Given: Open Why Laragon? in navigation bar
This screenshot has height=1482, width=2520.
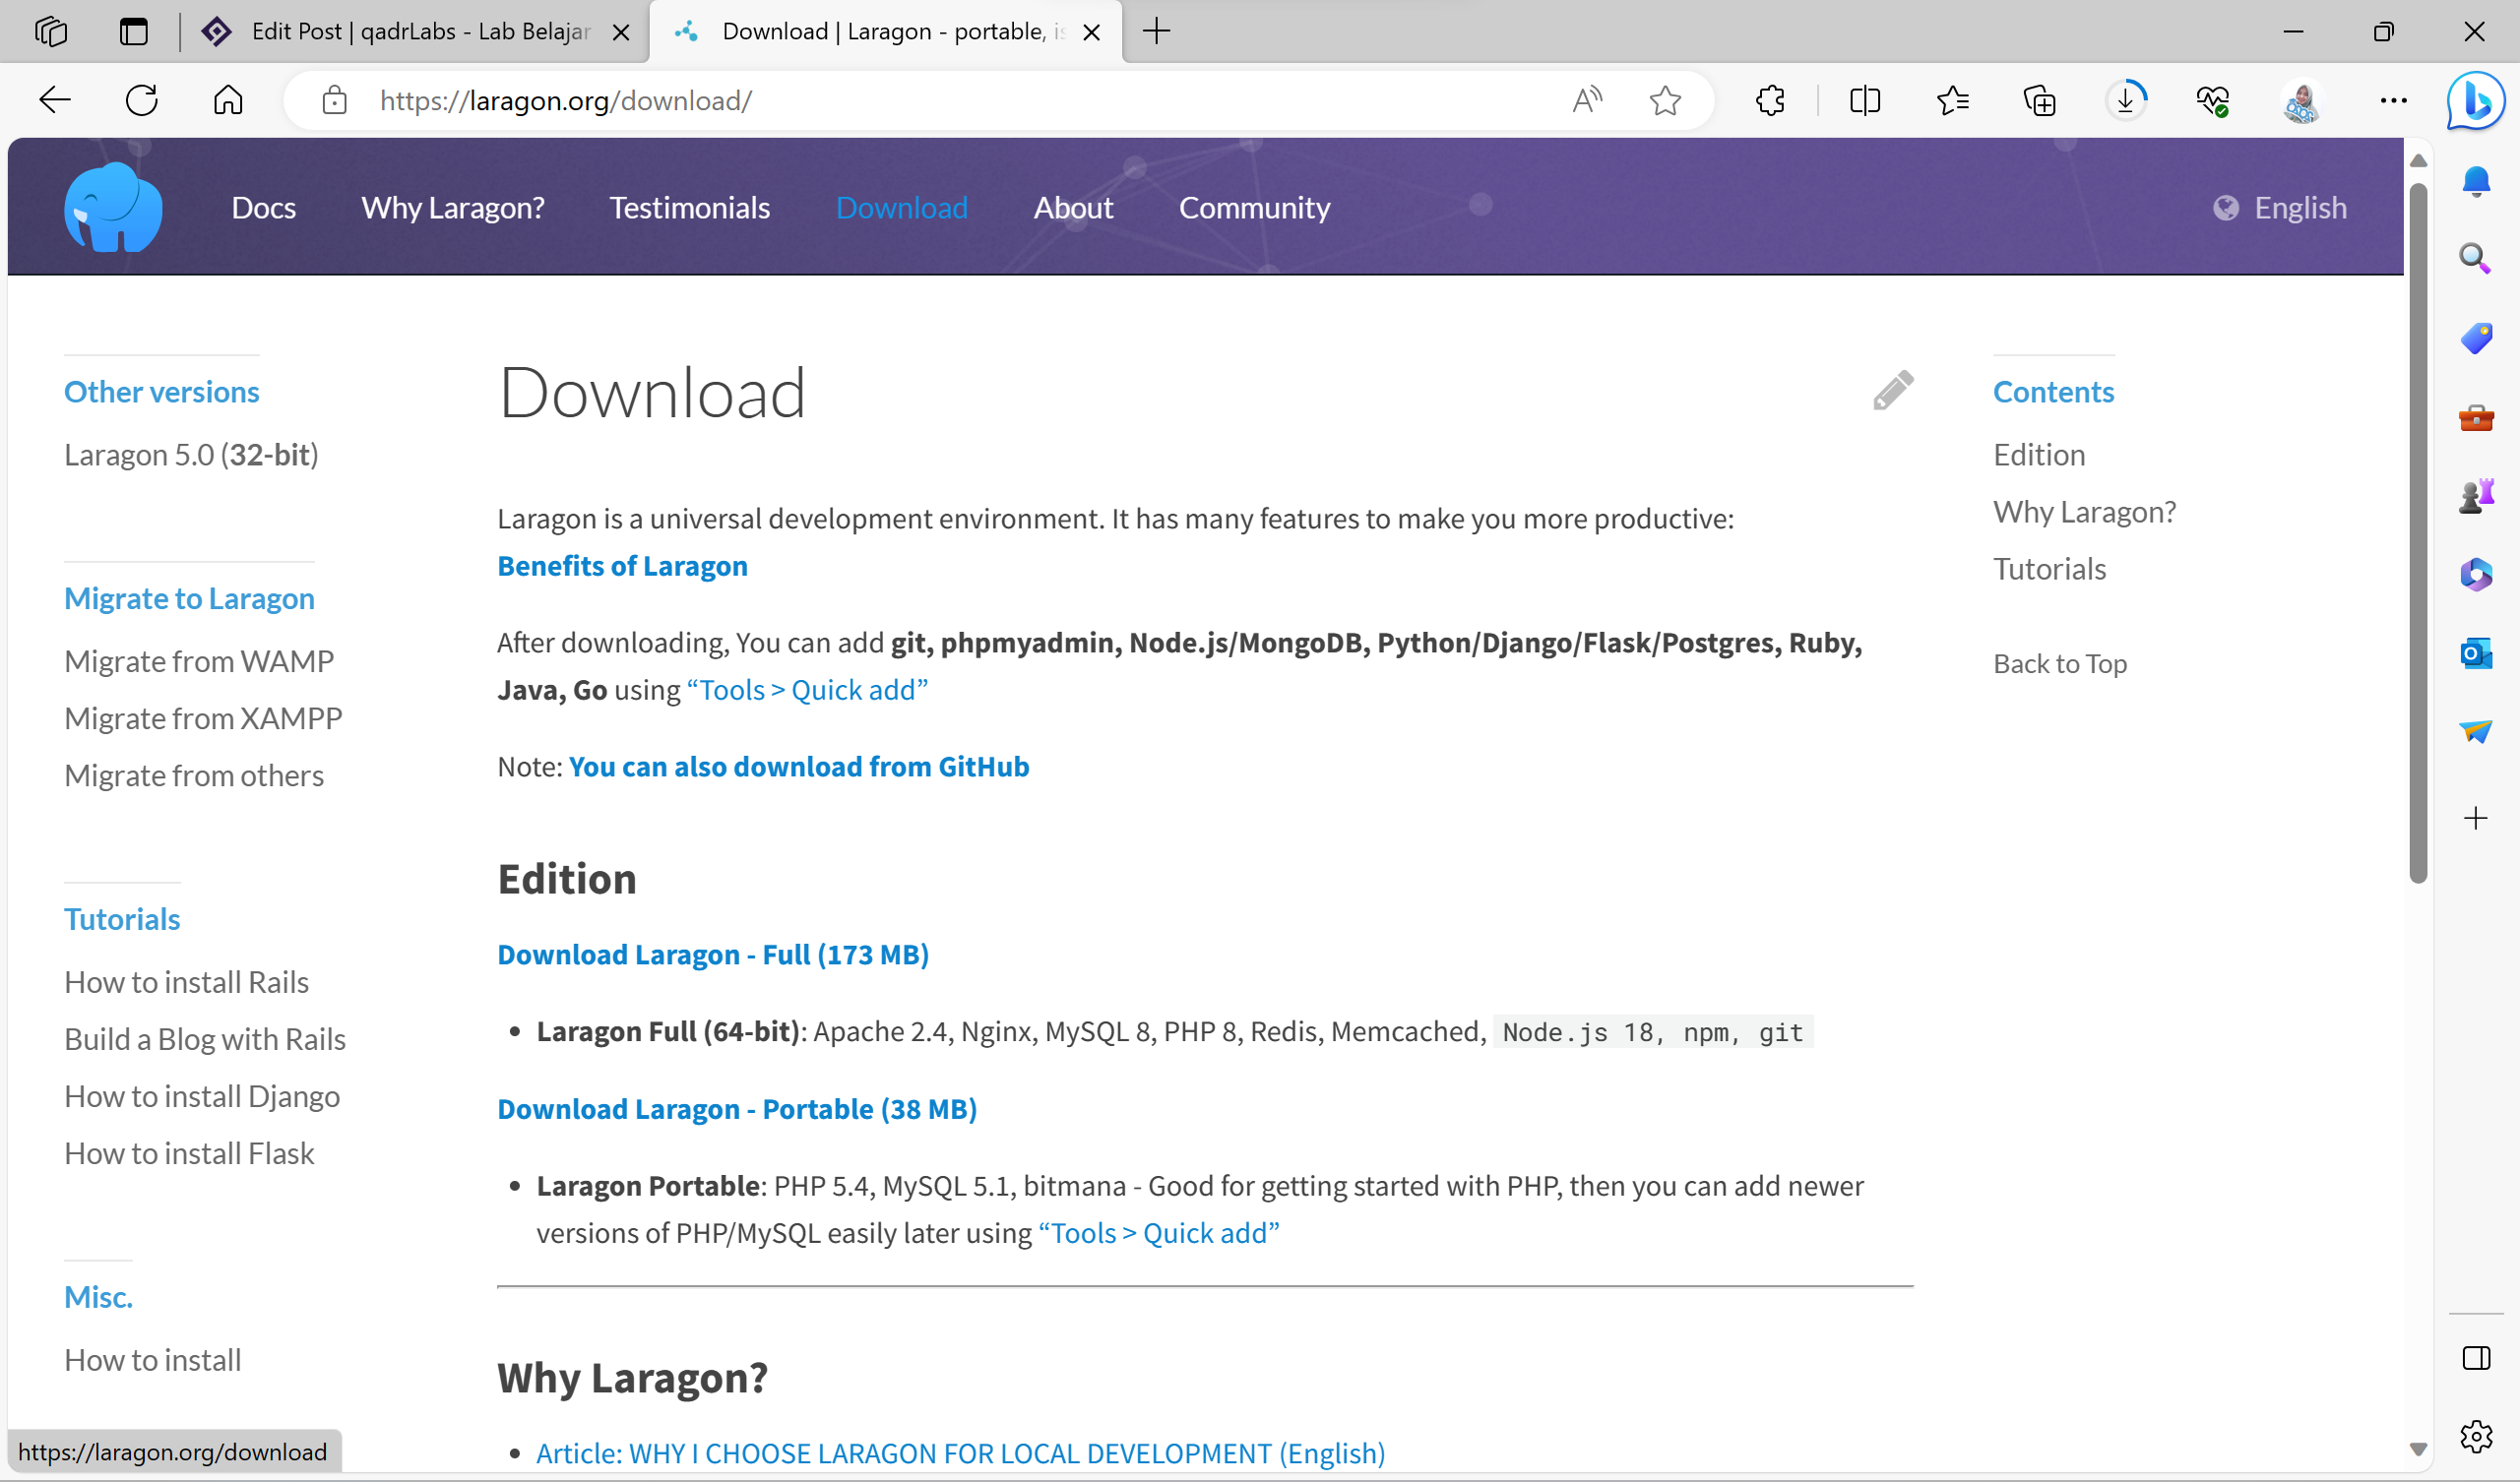Looking at the screenshot, I should [453, 208].
